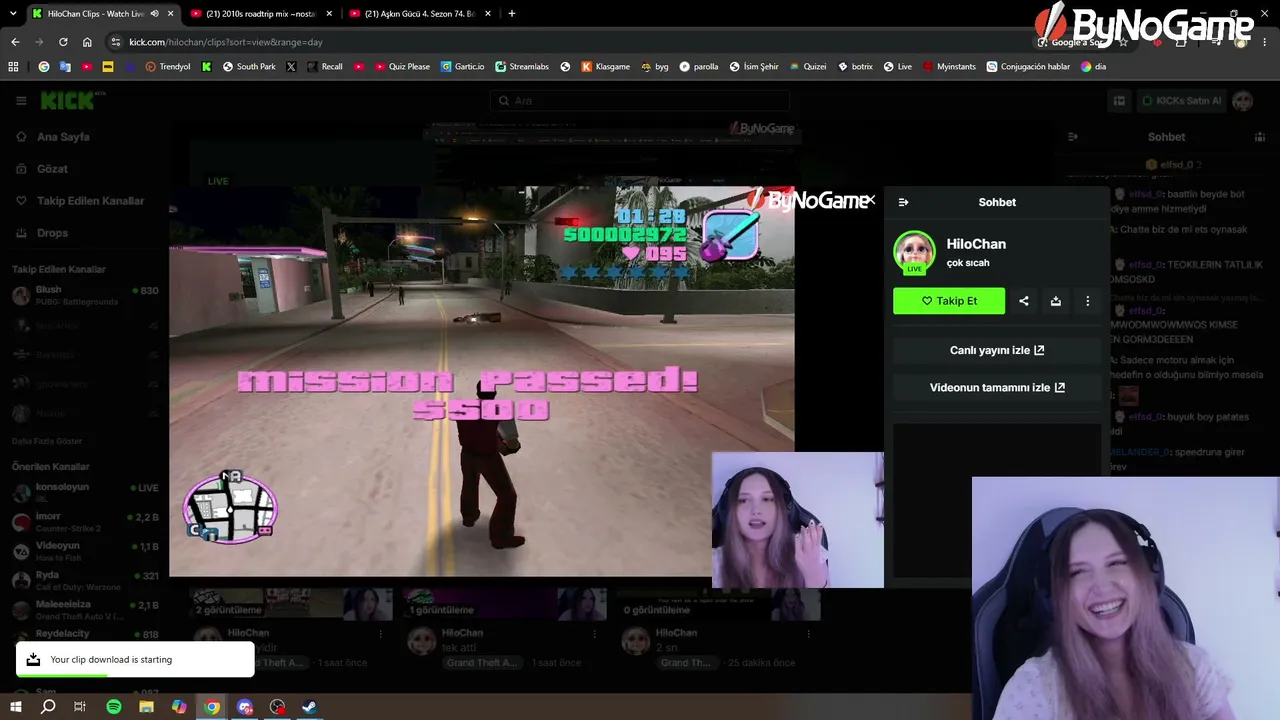Open the Gartic.io bookmark
The image size is (1280, 720).
pos(463,67)
